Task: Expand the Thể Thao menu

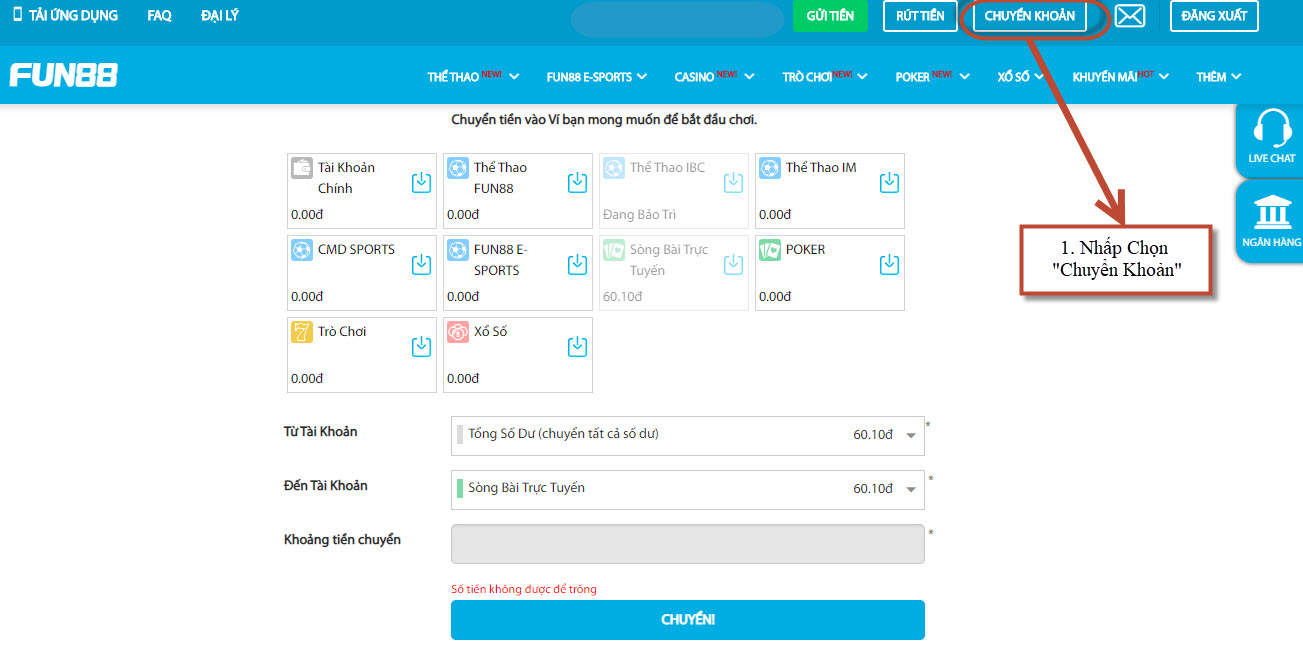Action: click(473, 77)
